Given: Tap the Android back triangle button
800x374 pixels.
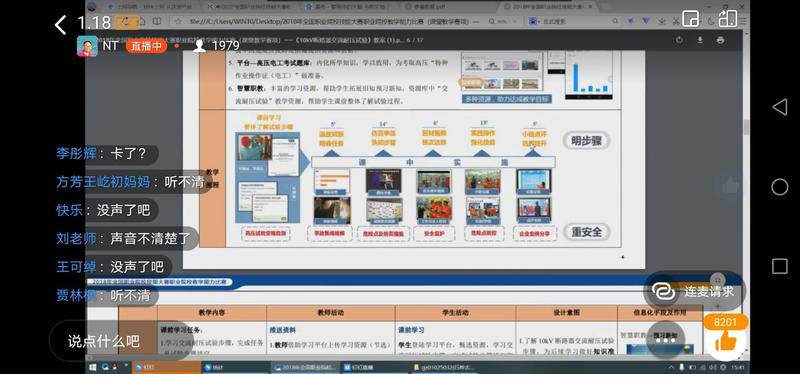Looking at the screenshot, I should tap(779, 107).
